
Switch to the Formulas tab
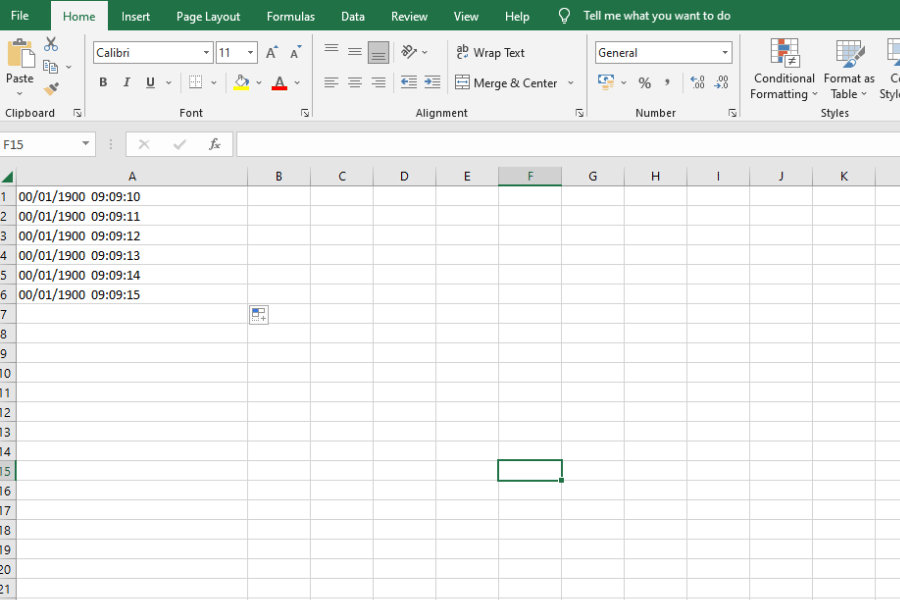290,16
